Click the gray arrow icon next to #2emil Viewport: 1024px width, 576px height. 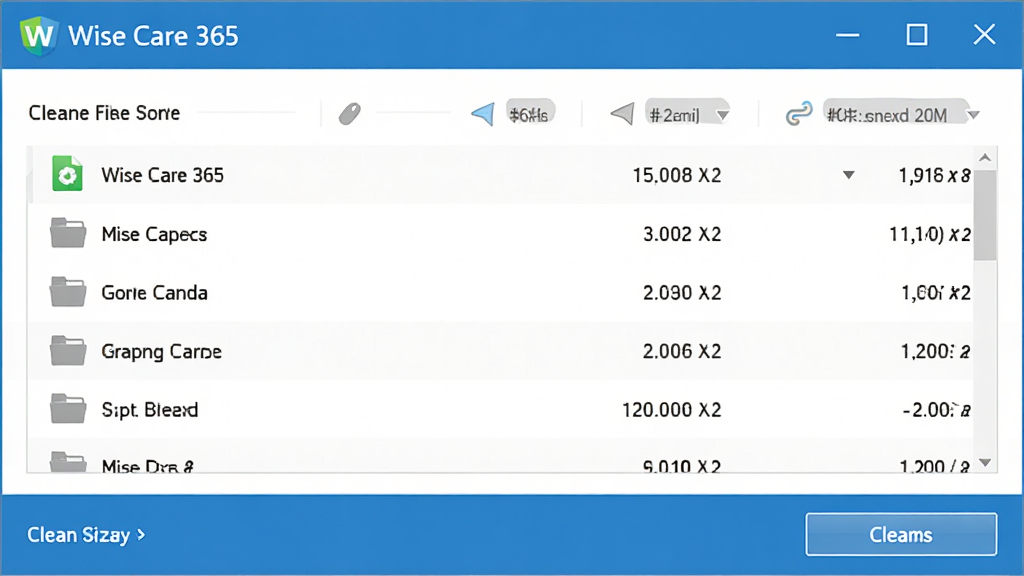[x=622, y=114]
